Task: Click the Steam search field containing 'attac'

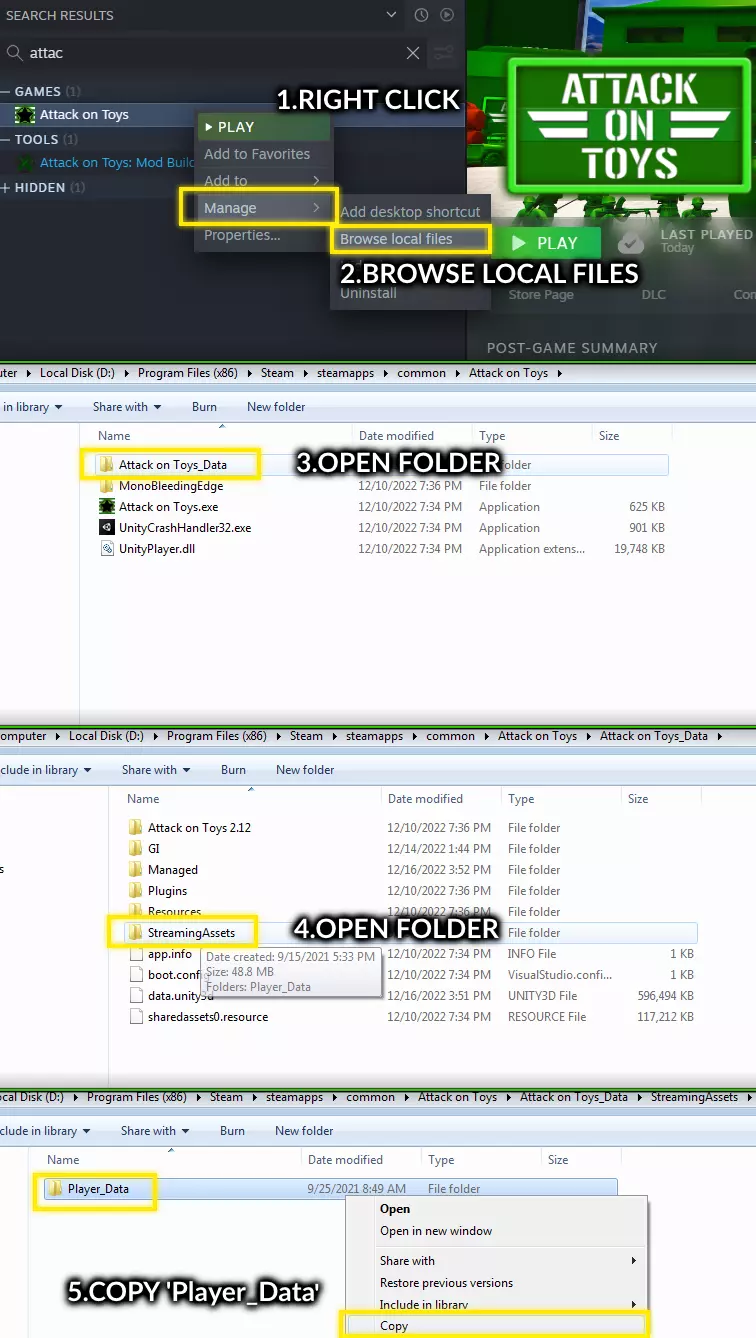Action: coord(215,53)
